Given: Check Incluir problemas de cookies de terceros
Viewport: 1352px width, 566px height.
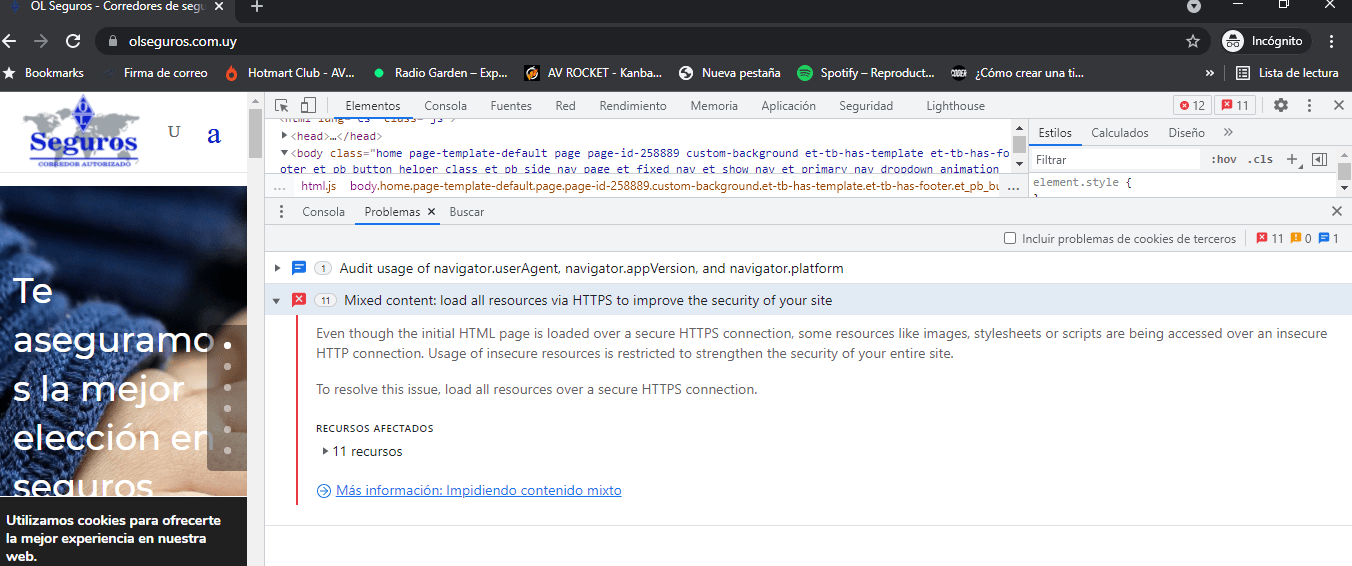Looking at the screenshot, I should pyautogui.click(x=1010, y=238).
